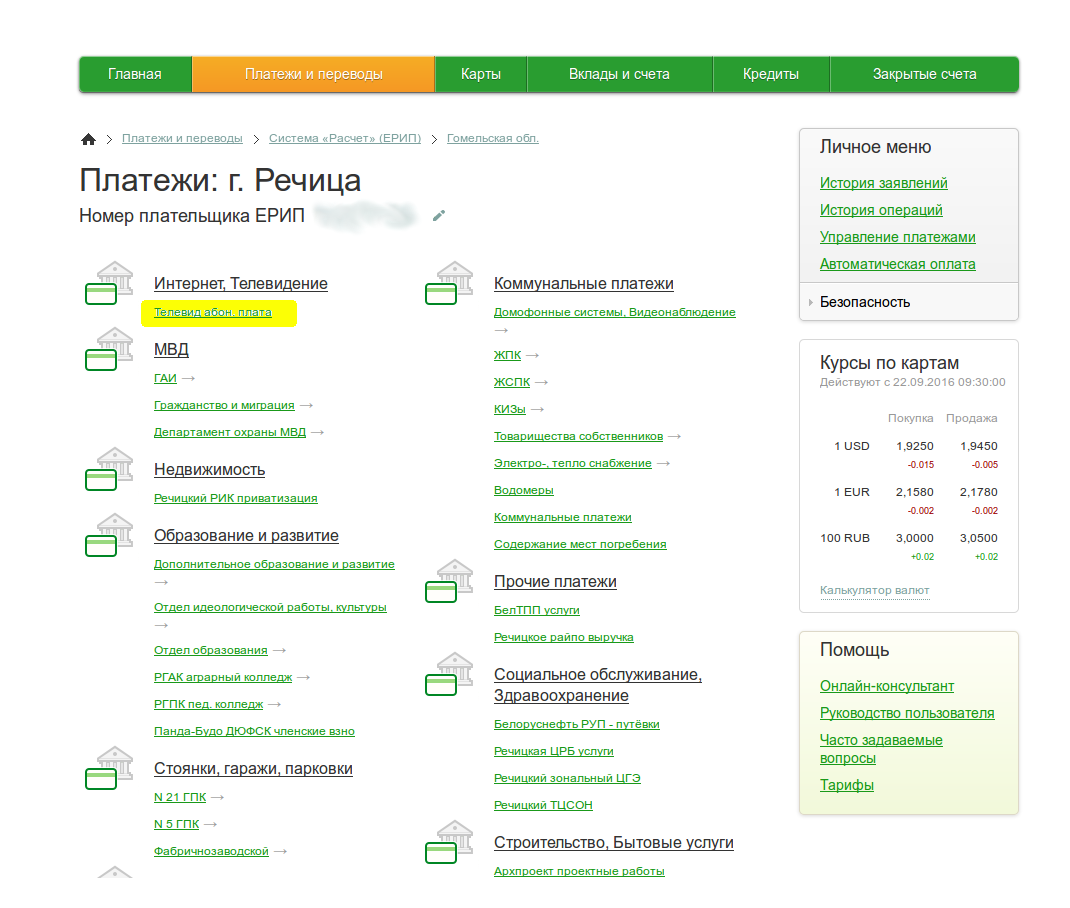Select БелТПП услуги
The width and height of the screenshot is (1070, 908).
point(537,611)
